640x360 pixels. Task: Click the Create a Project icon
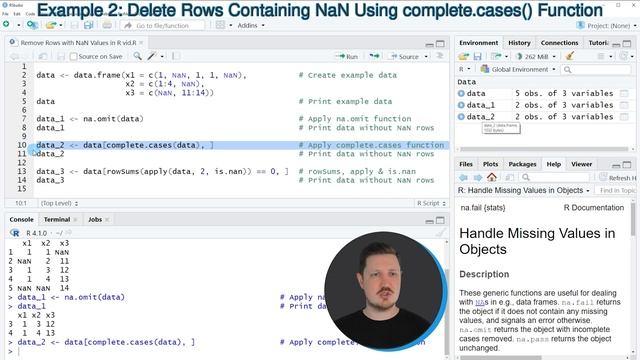tap(32, 25)
